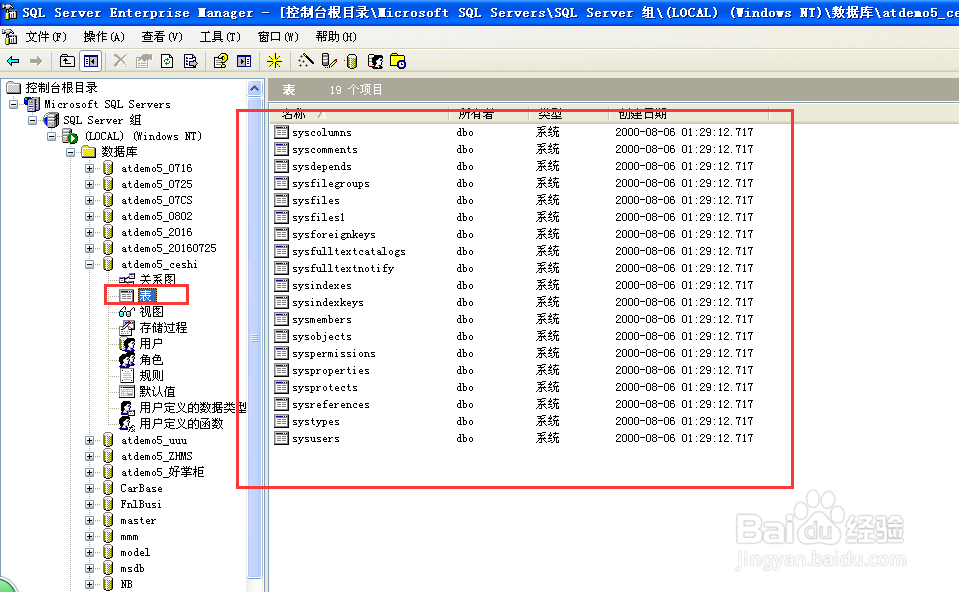Click the 规则 node icon
This screenshot has width=959, height=592.
(127, 376)
